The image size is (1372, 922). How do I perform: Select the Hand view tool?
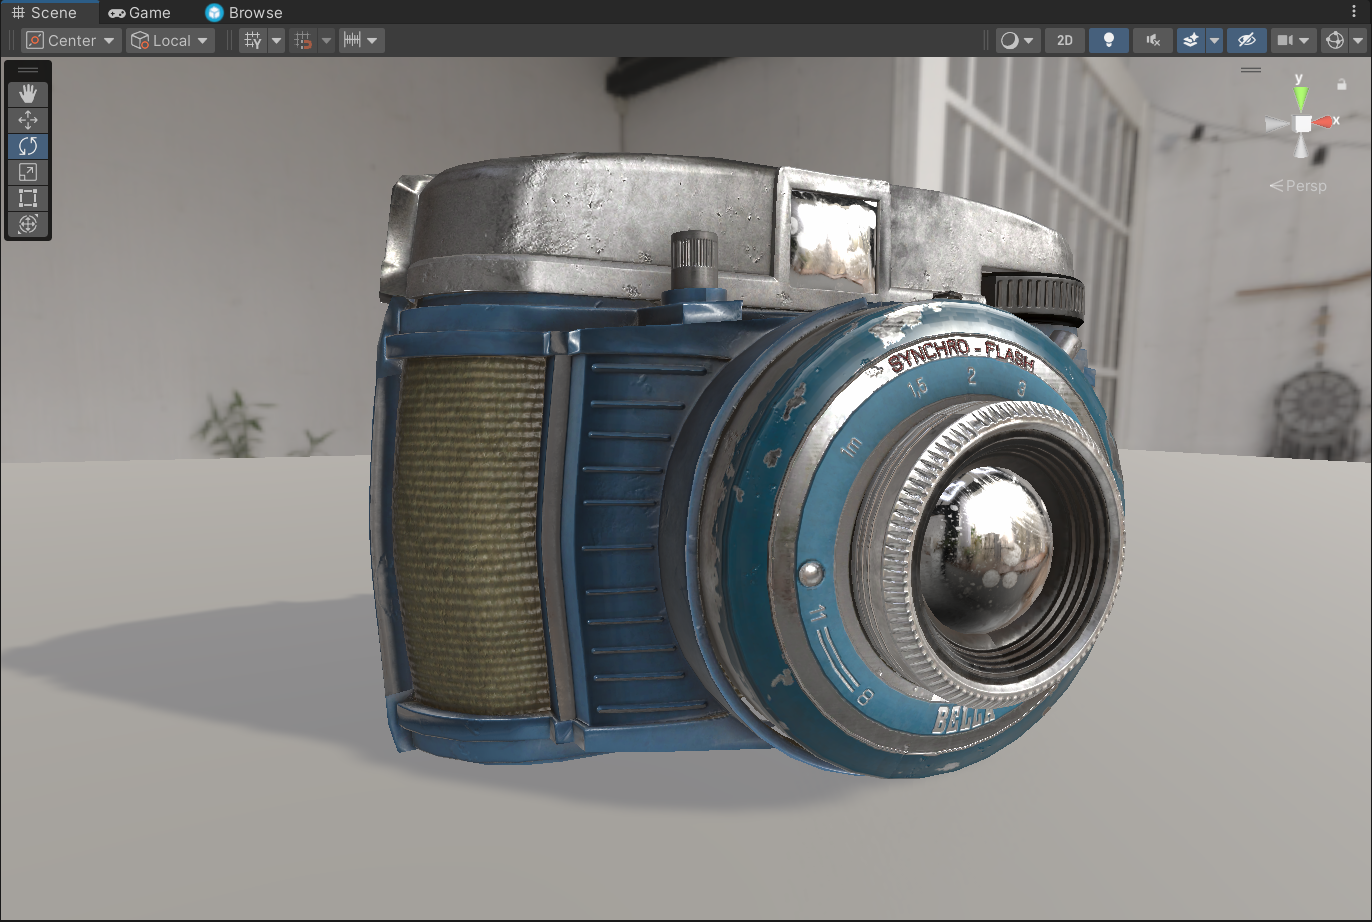click(28, 94)
